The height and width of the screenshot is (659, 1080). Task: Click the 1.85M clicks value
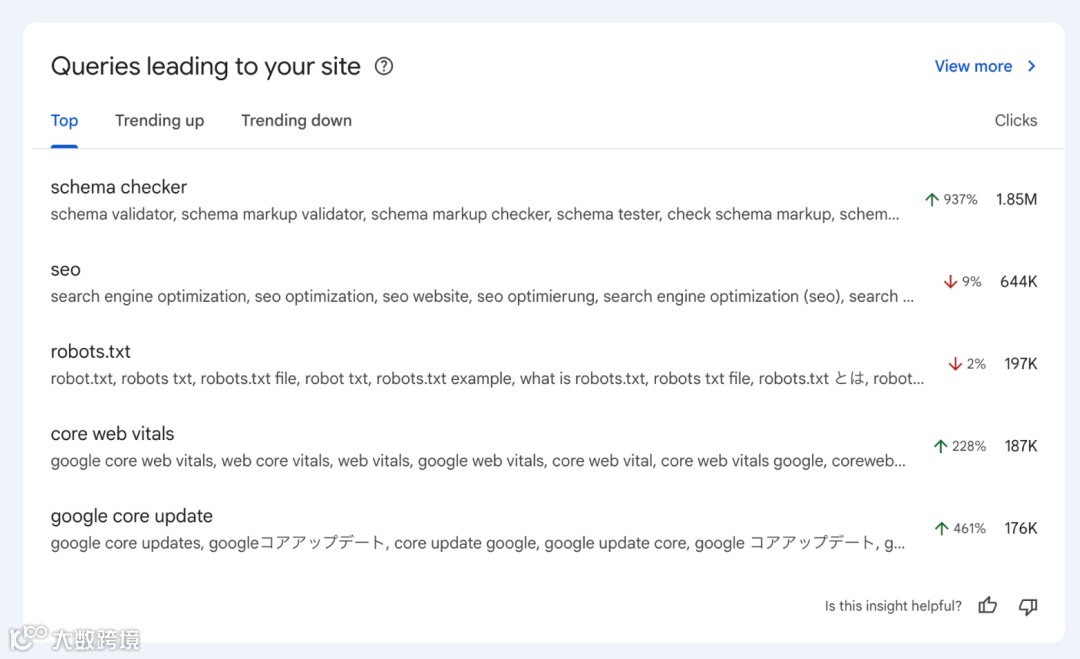click(x=1016, y=200)
